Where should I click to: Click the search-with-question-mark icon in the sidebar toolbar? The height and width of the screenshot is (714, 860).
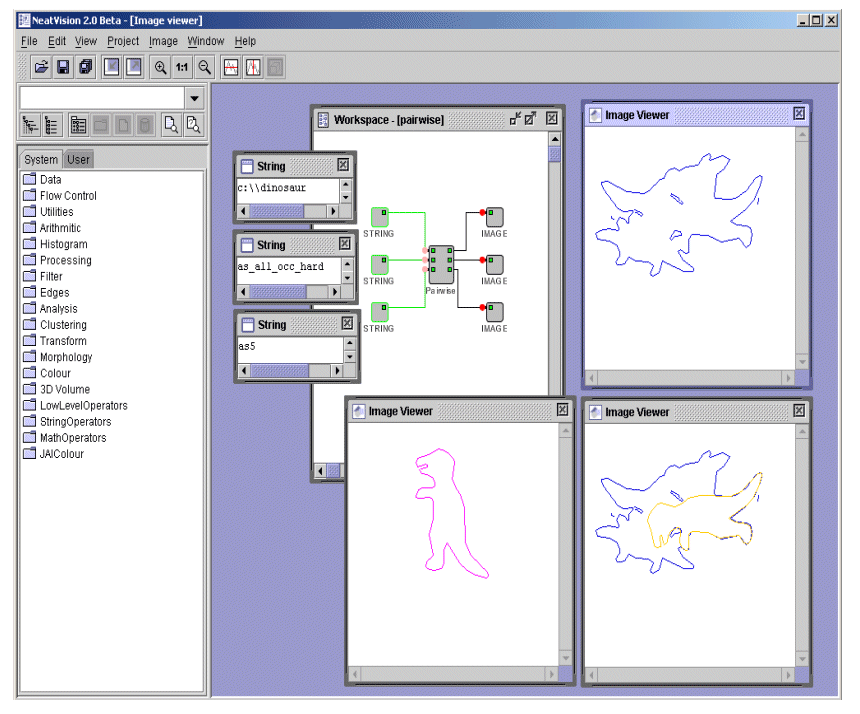click(x=194, y=125)
